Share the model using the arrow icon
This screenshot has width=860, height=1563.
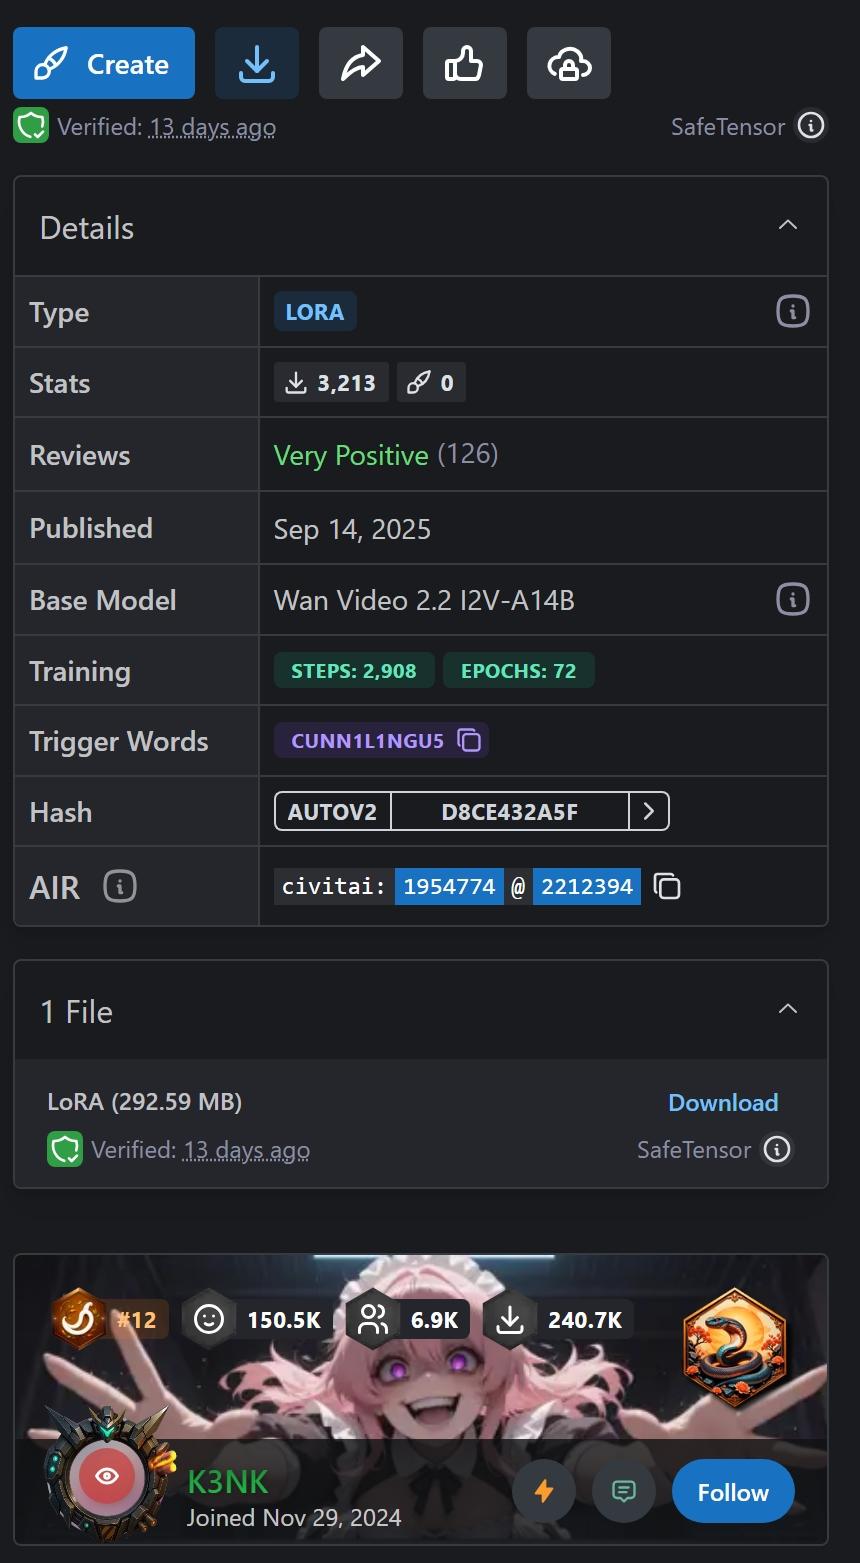click(x=361, y=63)
